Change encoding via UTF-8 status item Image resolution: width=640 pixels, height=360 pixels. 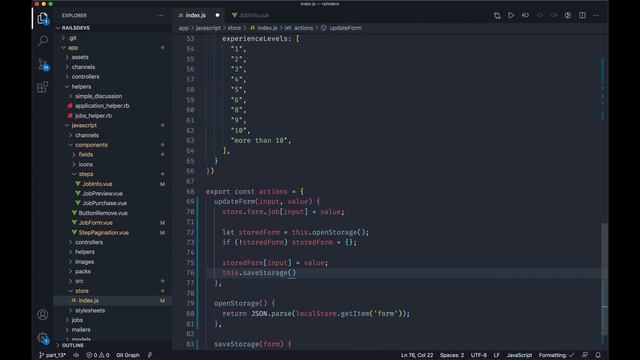click(479, 355)
